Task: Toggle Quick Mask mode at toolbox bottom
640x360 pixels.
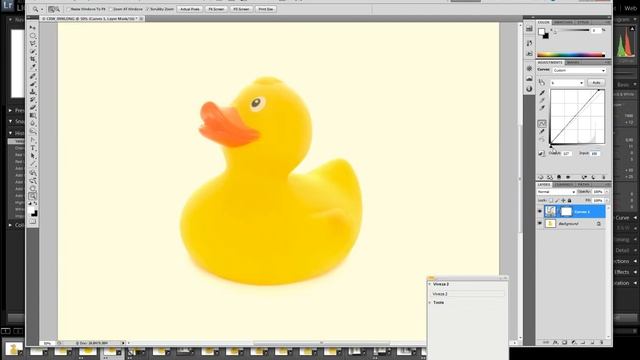Action: tap(33, 222)
